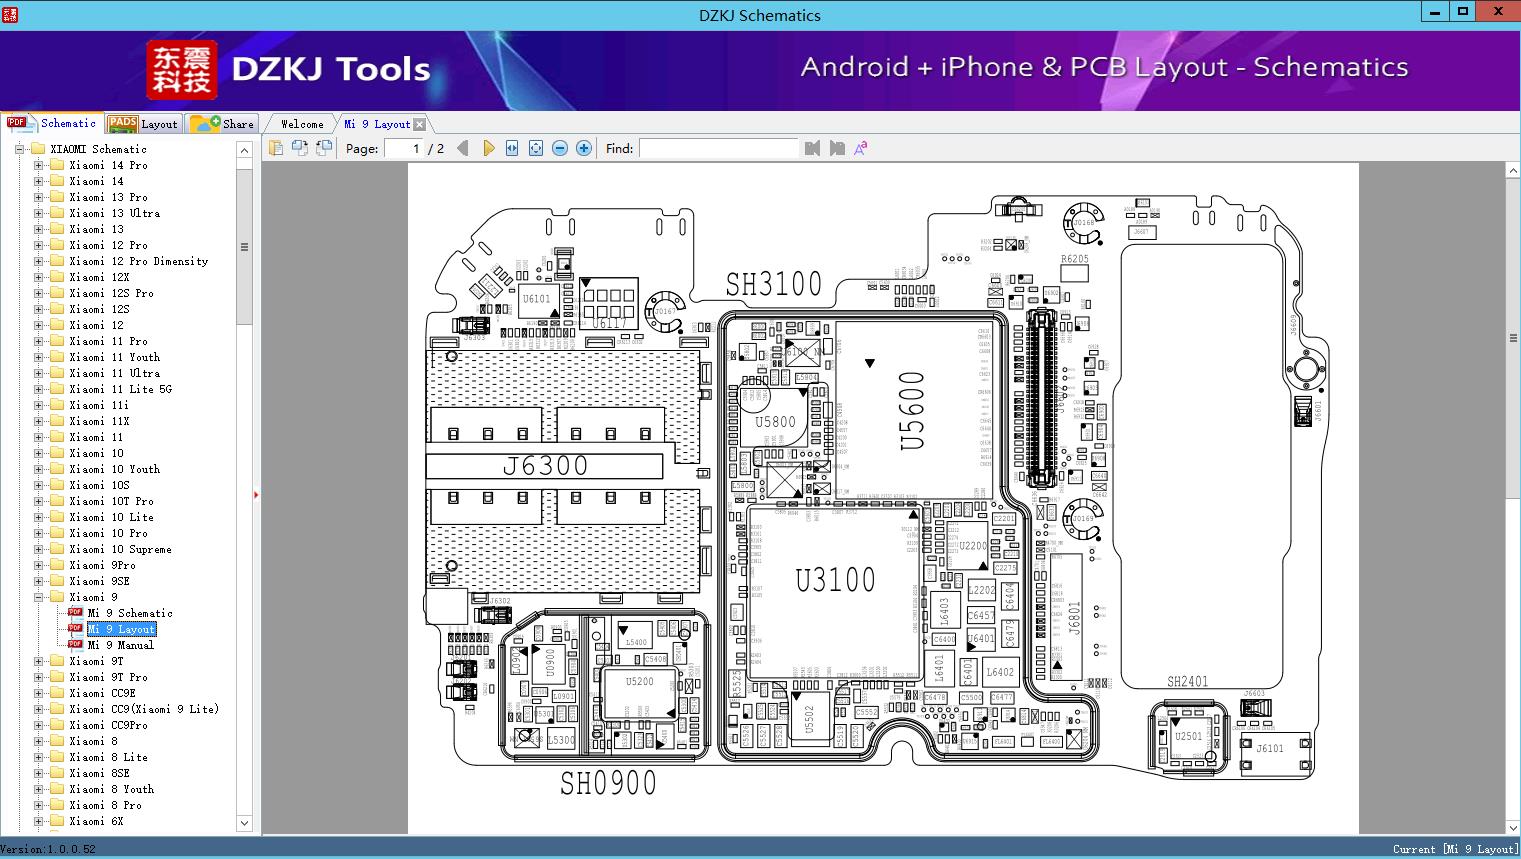This screenshot has width=1521, height=859.
Task: Select Xiaomi CC9(Xiaomi 9 Lite) folder
Action: (144, 709)
